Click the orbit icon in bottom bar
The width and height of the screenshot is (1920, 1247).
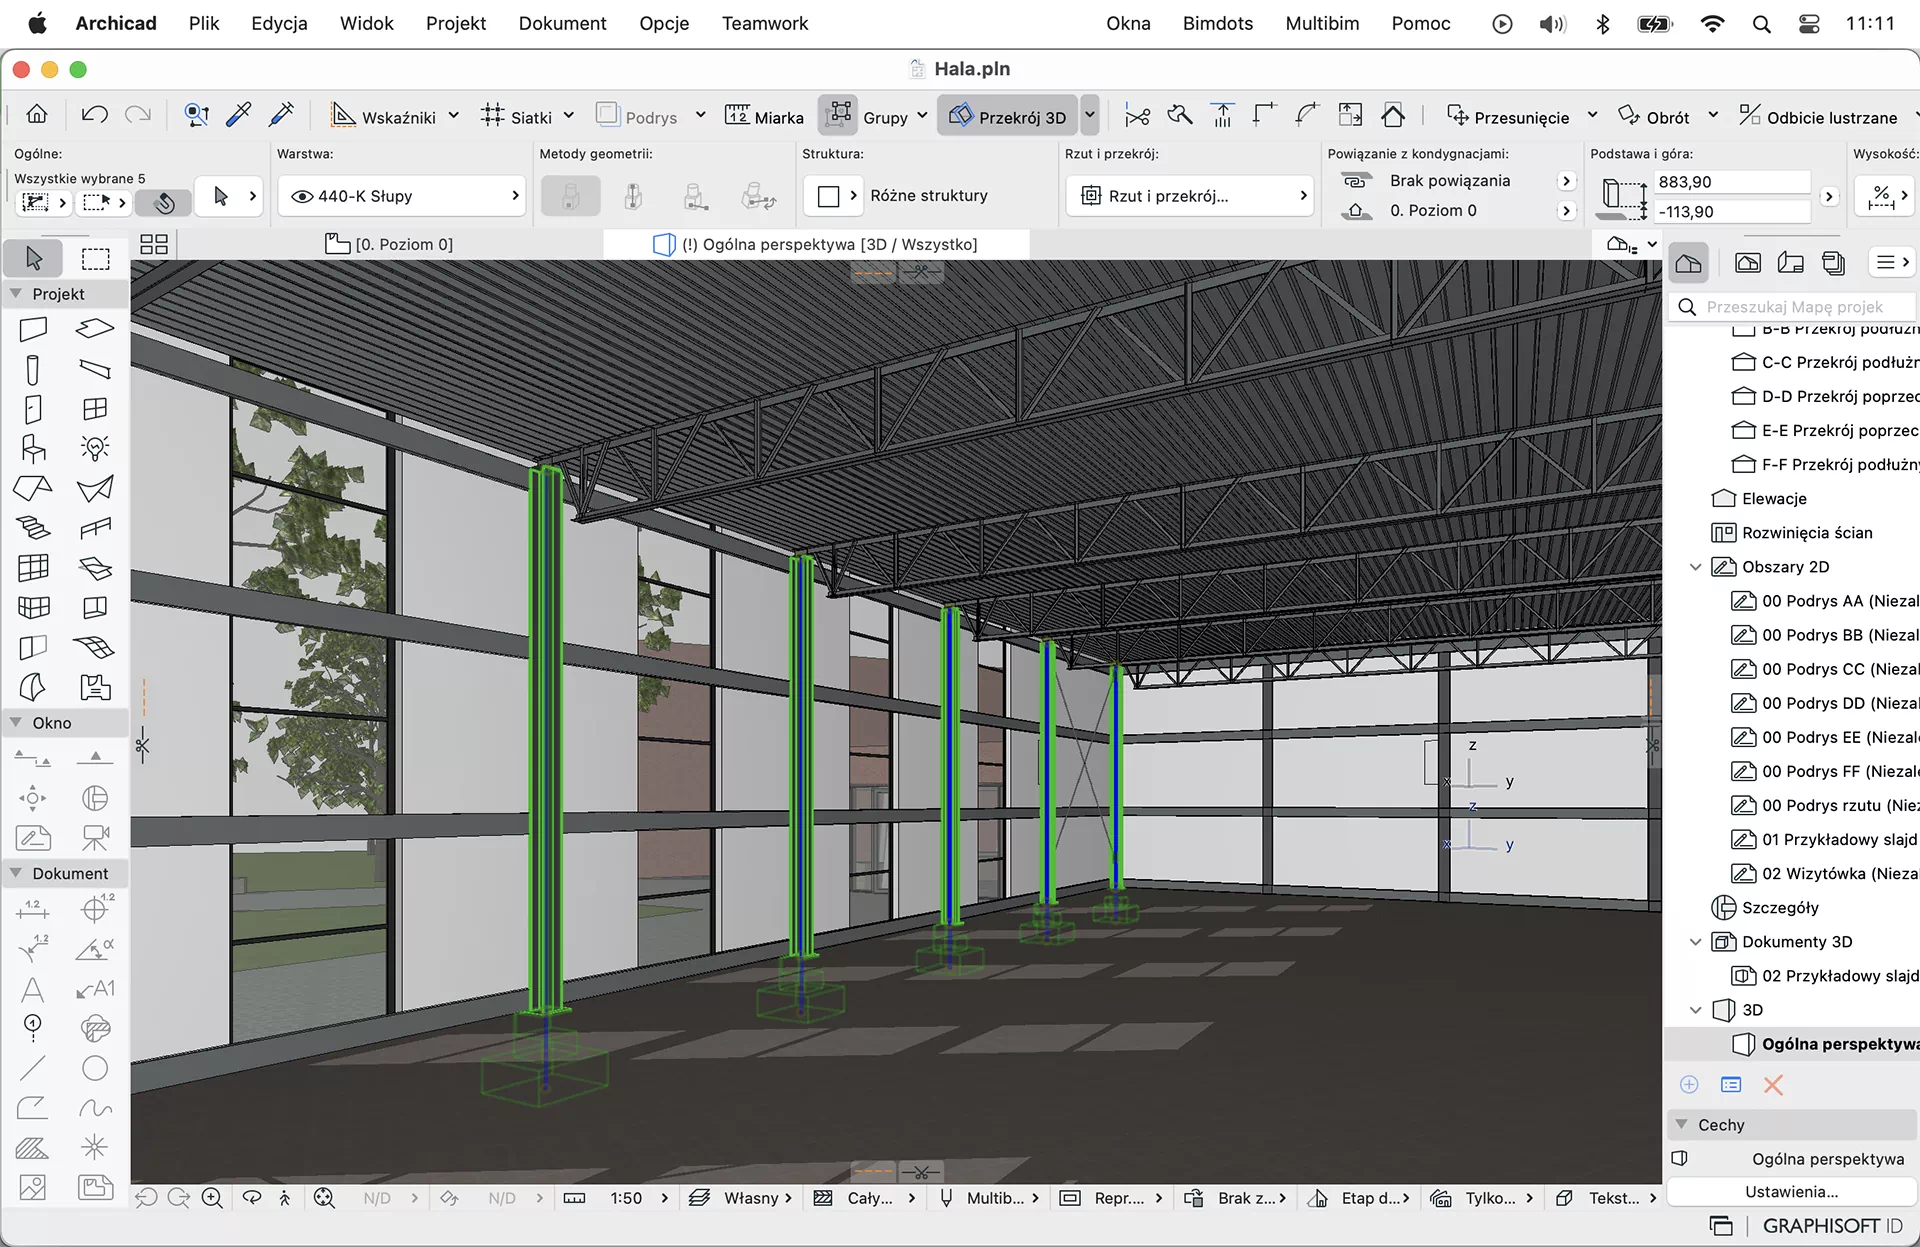[x=252, y=1198]
